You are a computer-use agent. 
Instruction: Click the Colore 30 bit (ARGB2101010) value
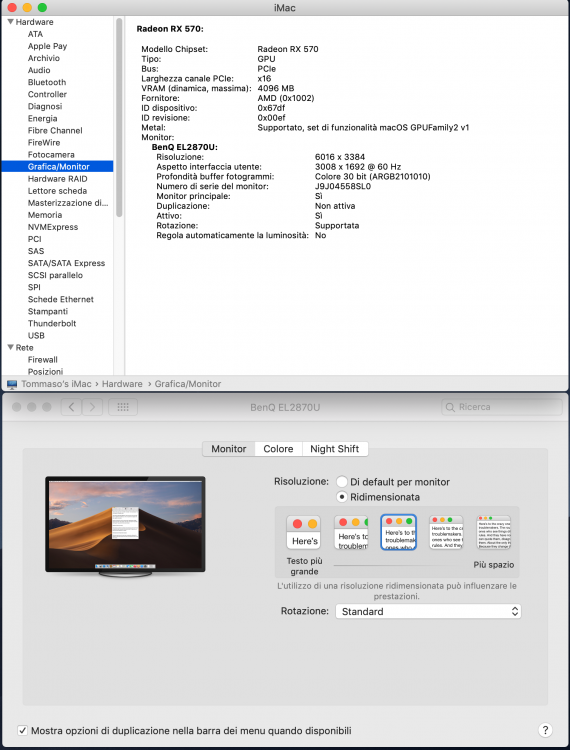(x=373, y=176)
